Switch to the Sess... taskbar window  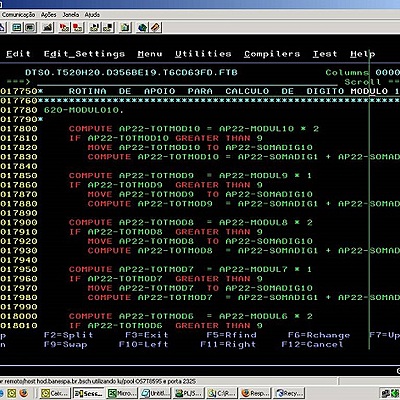coord(89,394)
